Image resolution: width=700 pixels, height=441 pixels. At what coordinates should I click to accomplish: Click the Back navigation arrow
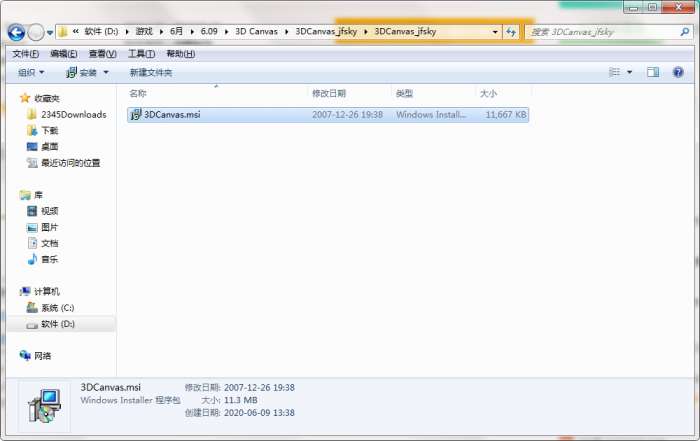[x=17, y=32]
